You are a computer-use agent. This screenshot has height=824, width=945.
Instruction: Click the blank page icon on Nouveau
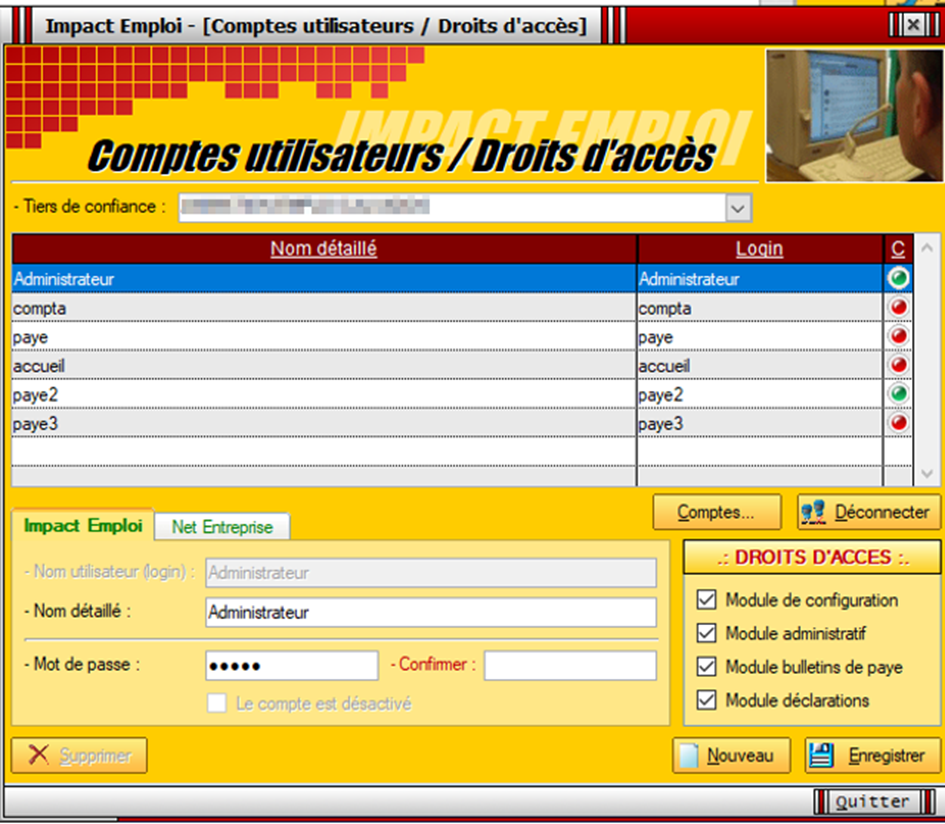tap(689, 755)
